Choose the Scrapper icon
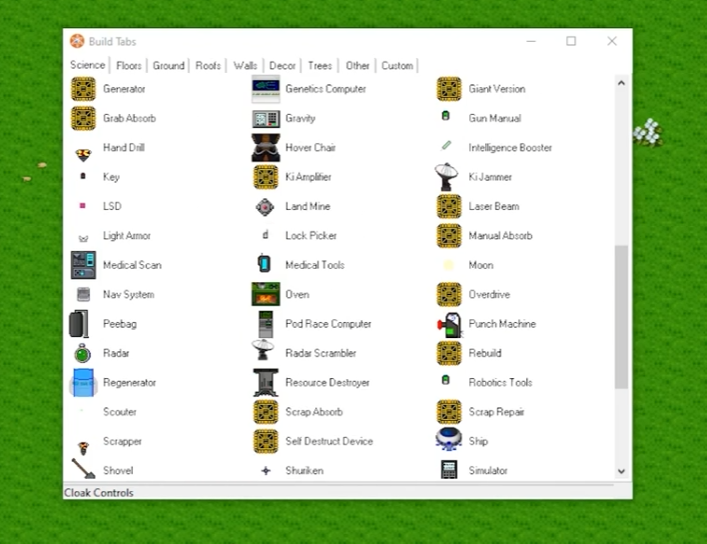 [83, 447]
